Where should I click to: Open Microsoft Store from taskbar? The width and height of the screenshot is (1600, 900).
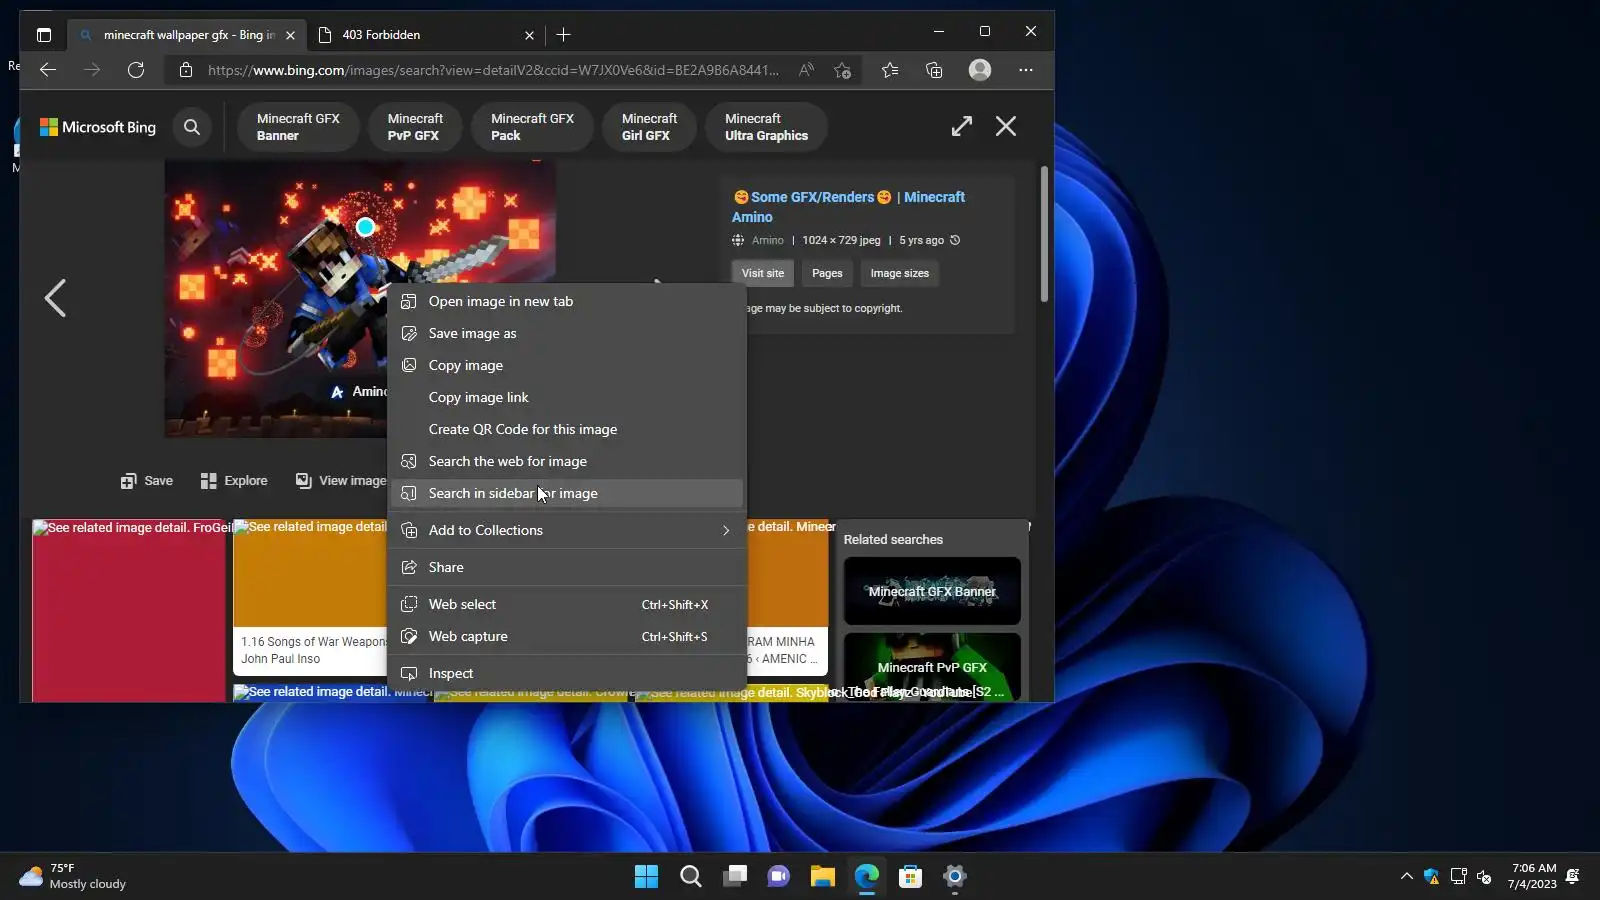pos(910,877)
